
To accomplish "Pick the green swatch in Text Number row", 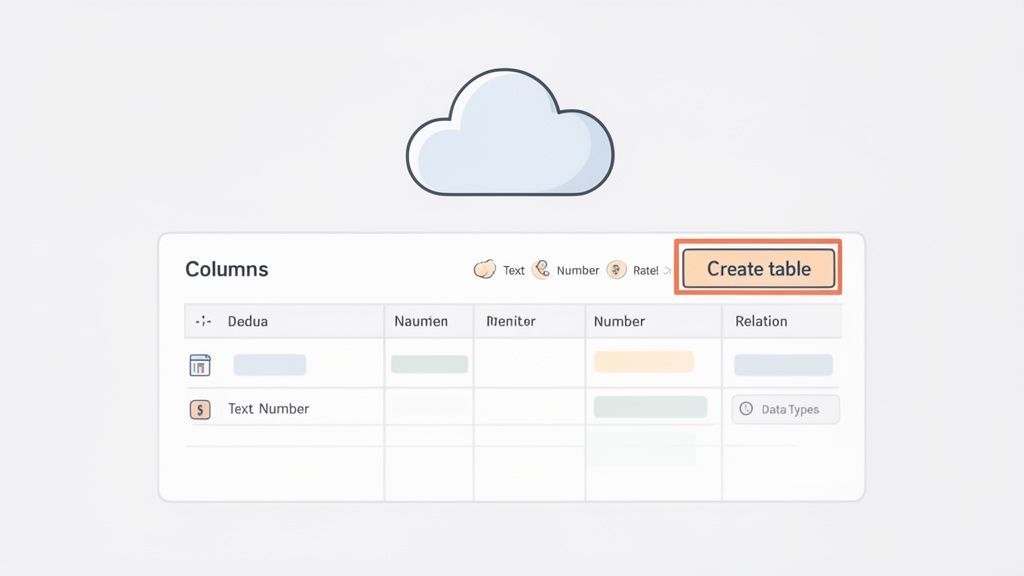I will tap(650, 406).
